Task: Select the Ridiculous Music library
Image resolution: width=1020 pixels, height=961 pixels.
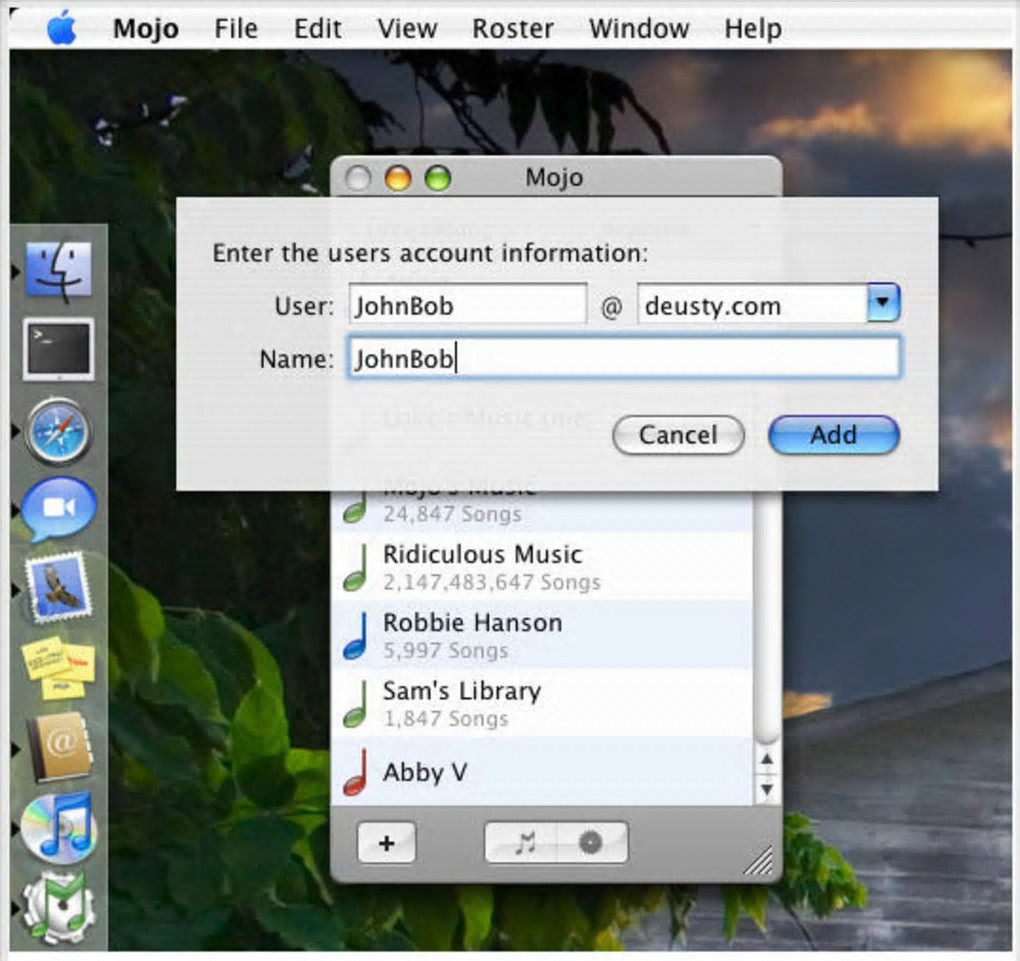Action: click(542, 567)
